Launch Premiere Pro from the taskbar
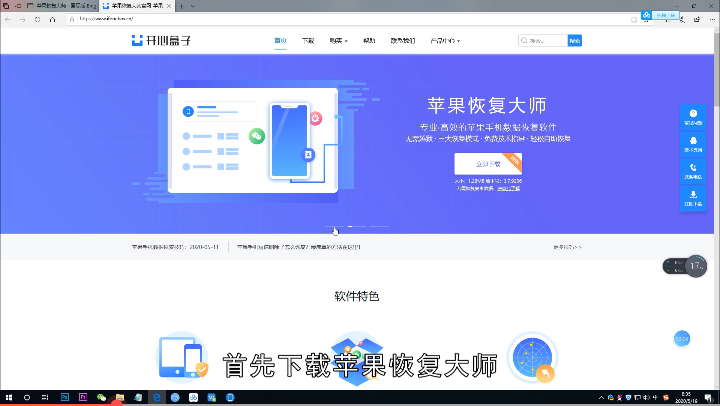Viewport: 720px width, 406px height. [x=83, y=397]
